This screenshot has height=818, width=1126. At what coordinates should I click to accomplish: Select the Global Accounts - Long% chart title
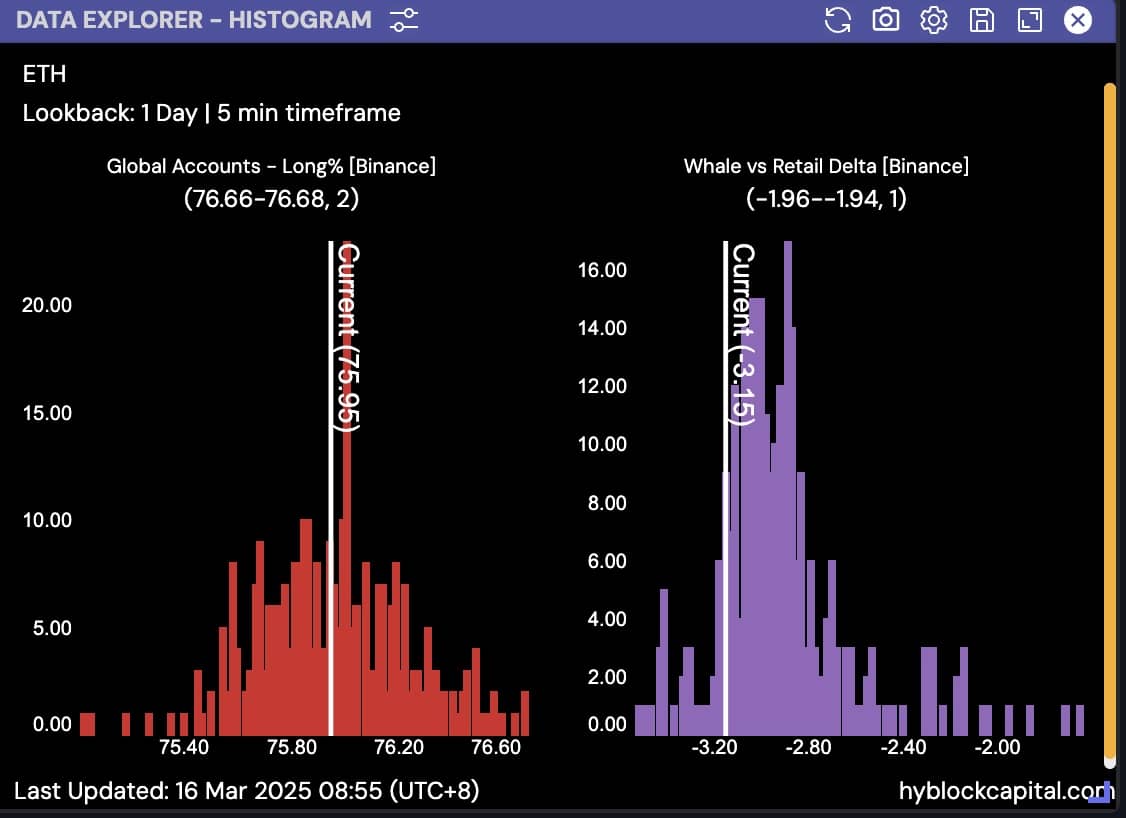271,166
